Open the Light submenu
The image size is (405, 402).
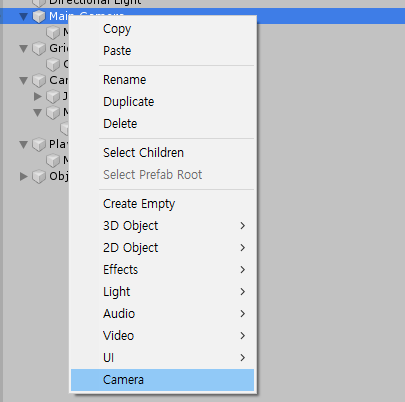coord(162,292)
